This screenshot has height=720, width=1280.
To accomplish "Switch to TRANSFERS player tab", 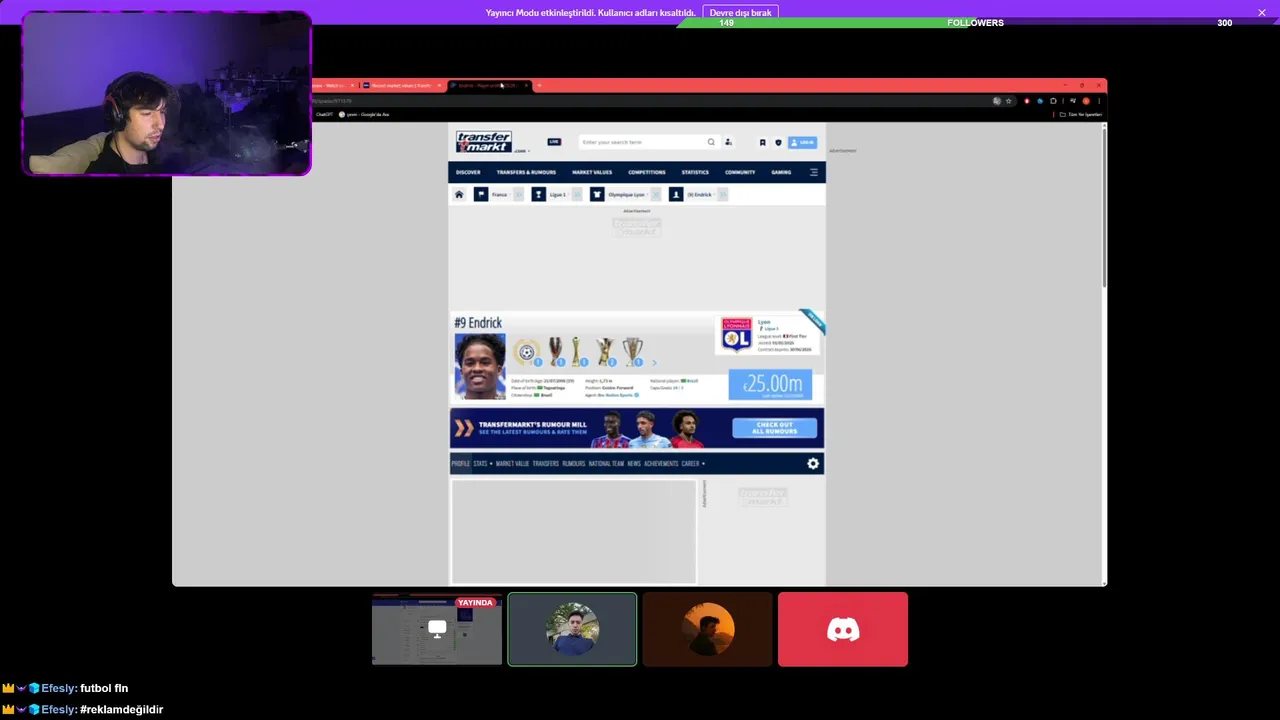I will click(546, 464).
